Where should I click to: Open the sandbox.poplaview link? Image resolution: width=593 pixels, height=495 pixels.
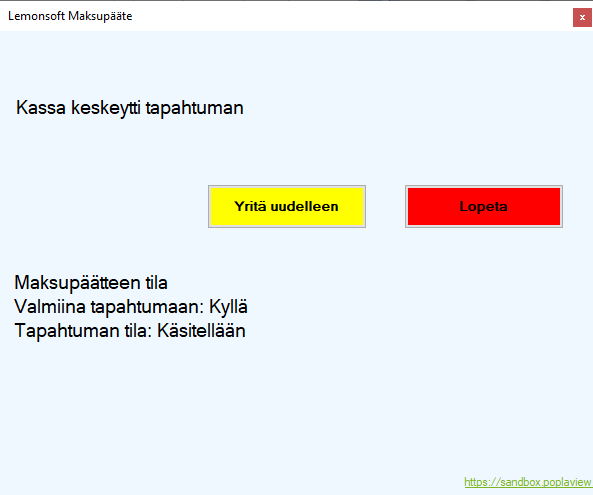point(528,482)
